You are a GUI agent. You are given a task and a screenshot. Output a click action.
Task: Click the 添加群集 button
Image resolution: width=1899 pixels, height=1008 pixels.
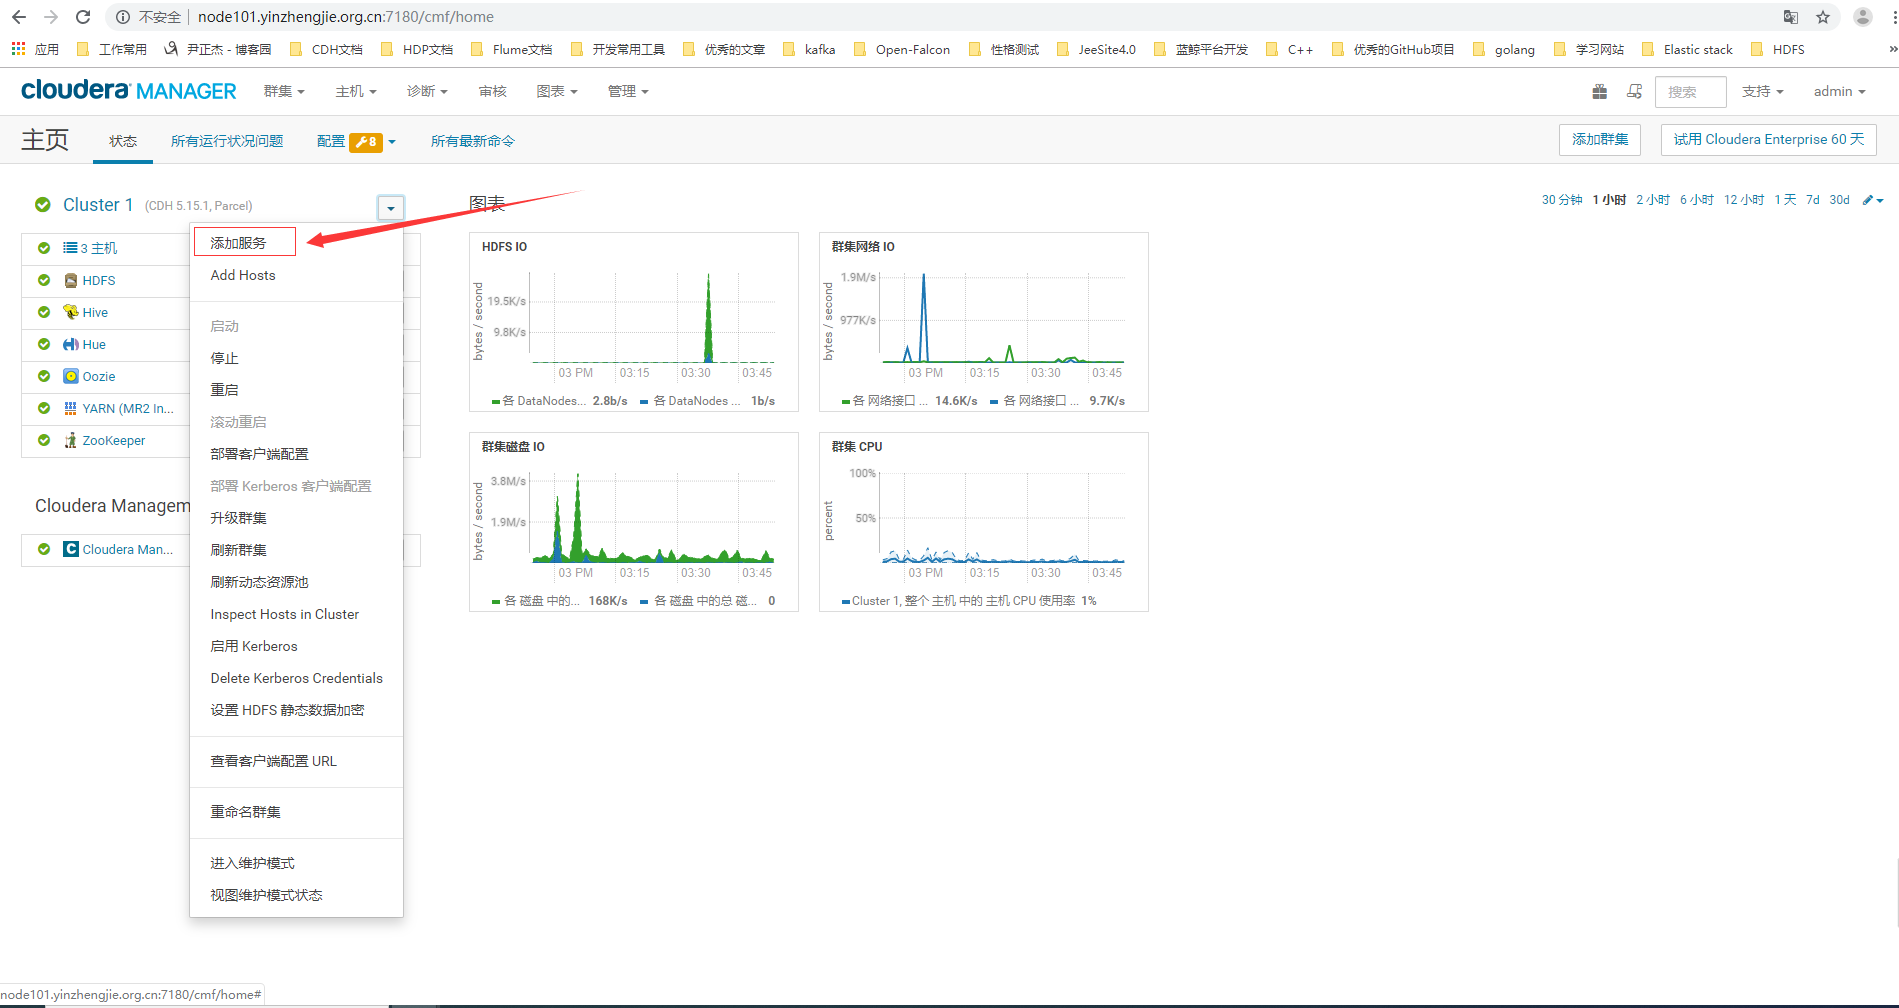coord(1600,140)
